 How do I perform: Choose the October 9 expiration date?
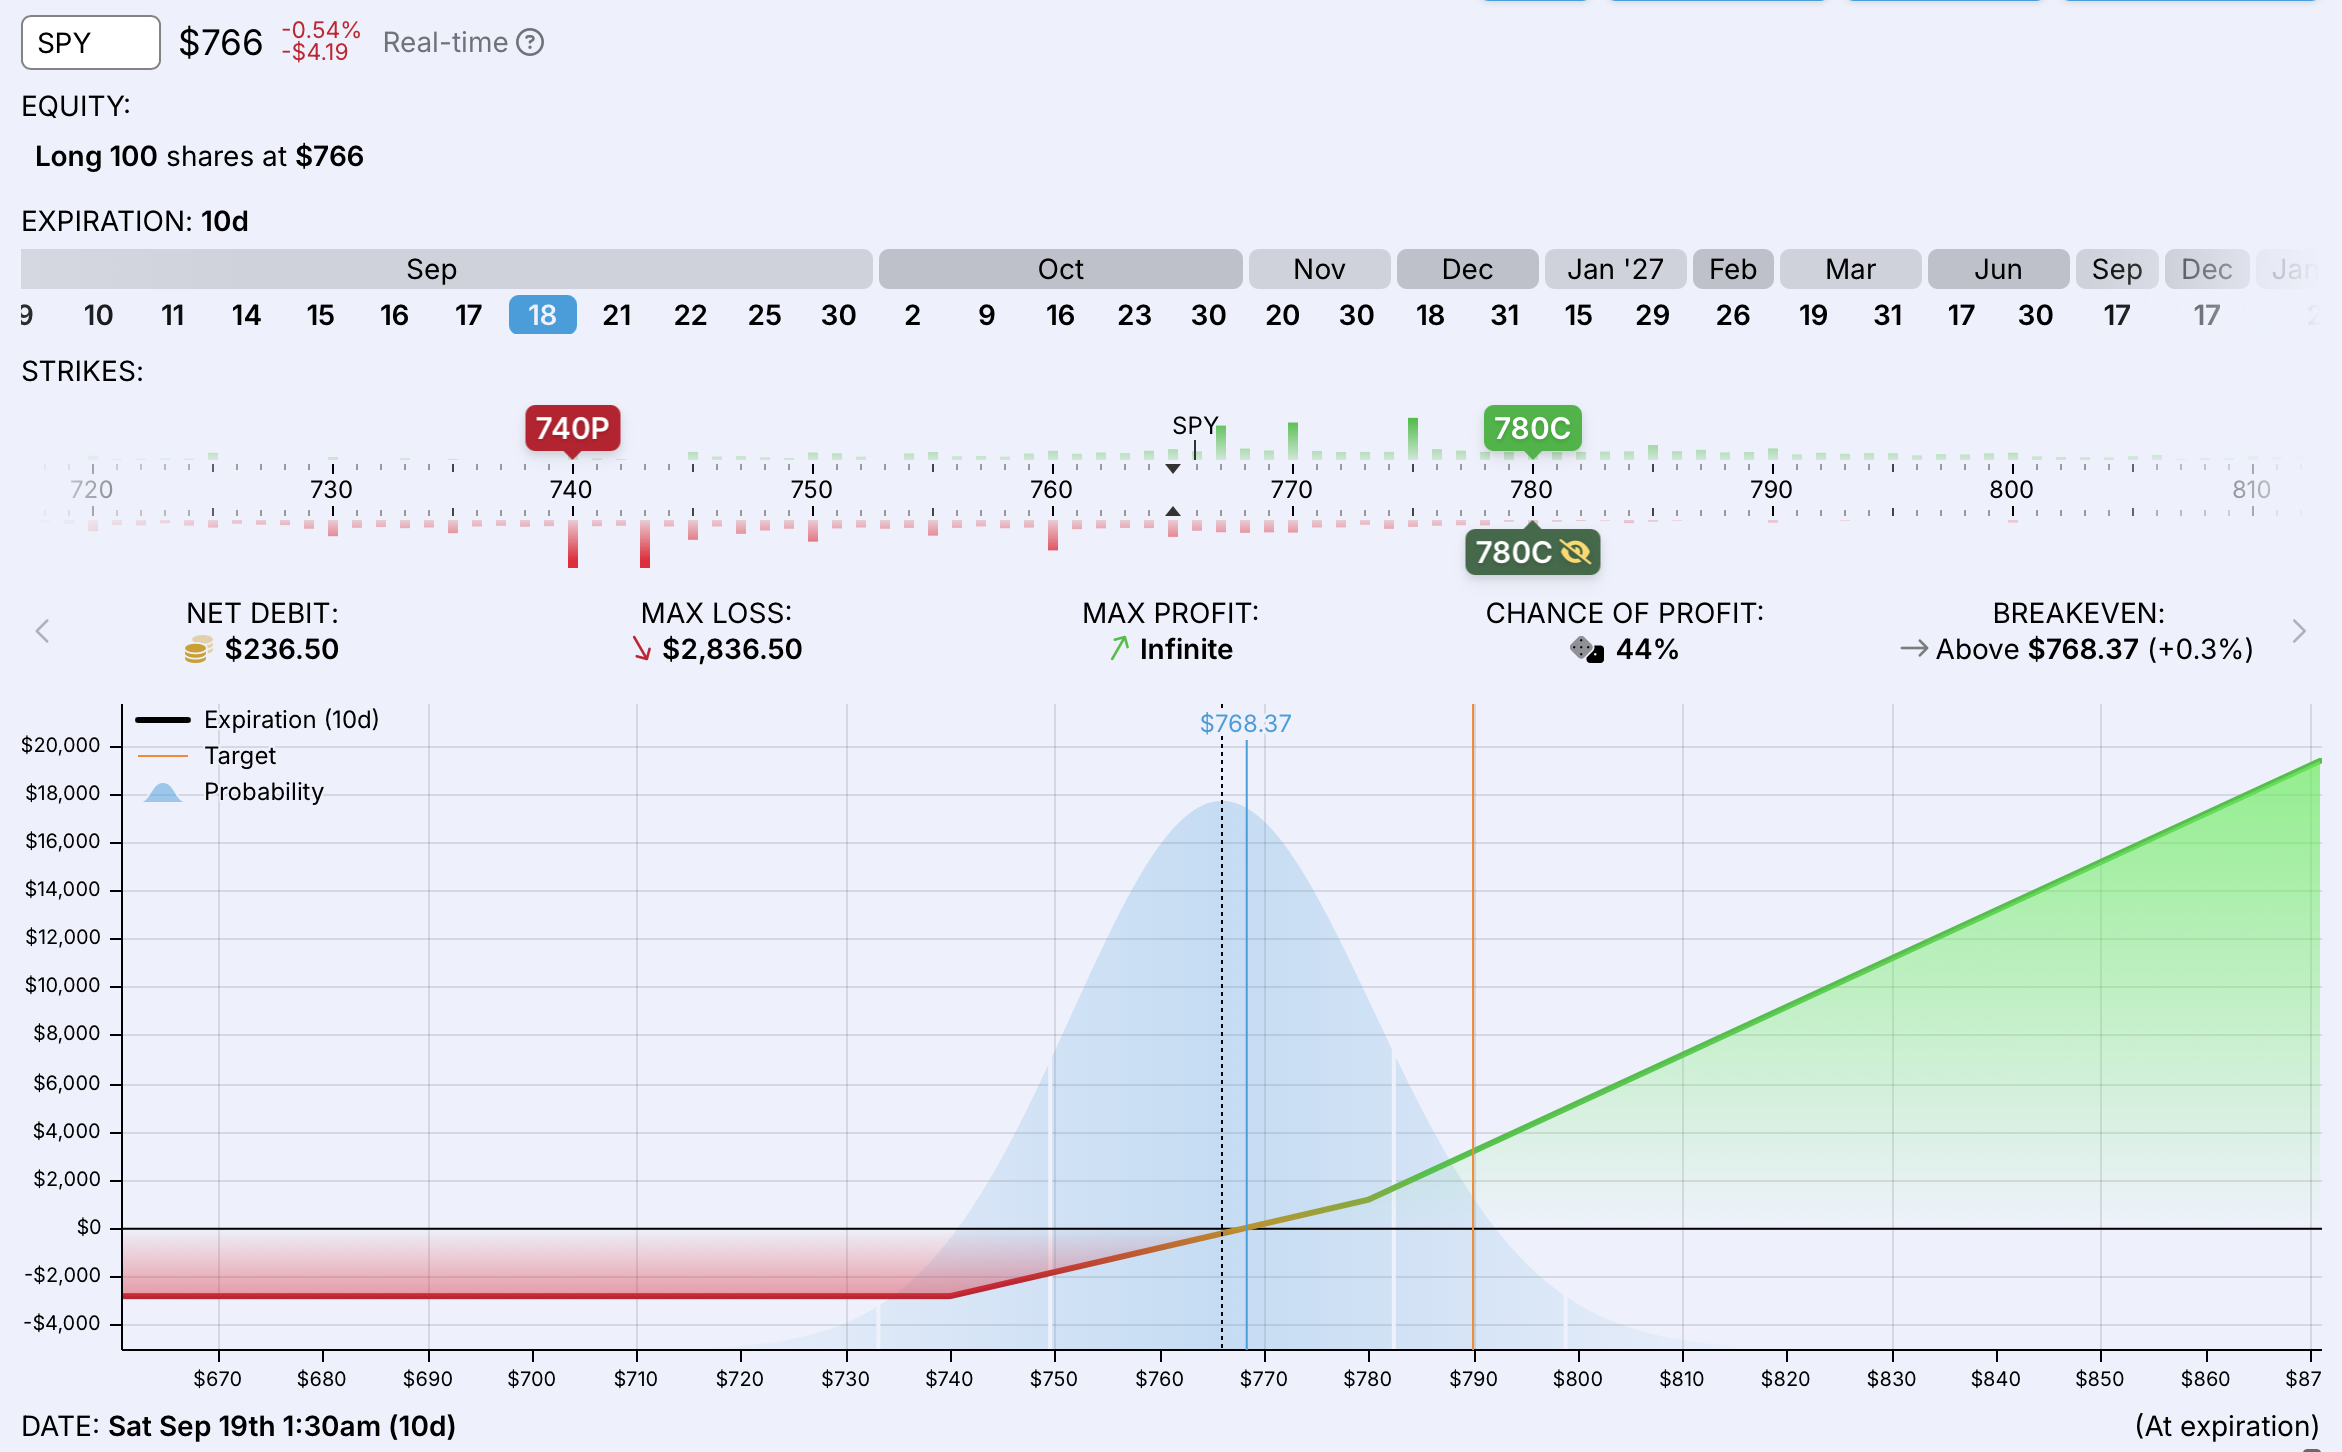tap(986, 315)
